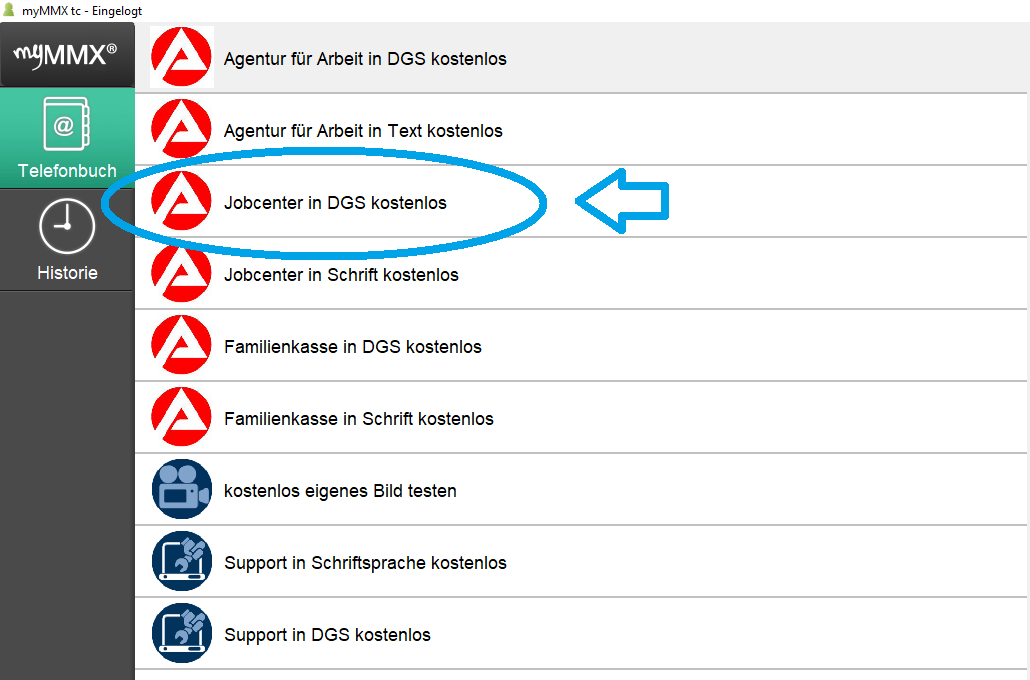Click logo beside Familienkasse in Schrift
1030x680 pixels.
point(182,419)
